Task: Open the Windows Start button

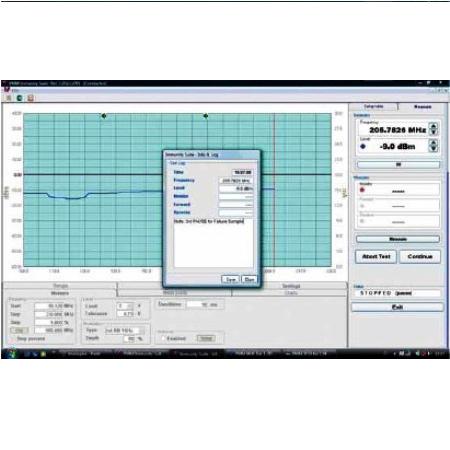Action: pyautogui.click(x=11, y=354)
